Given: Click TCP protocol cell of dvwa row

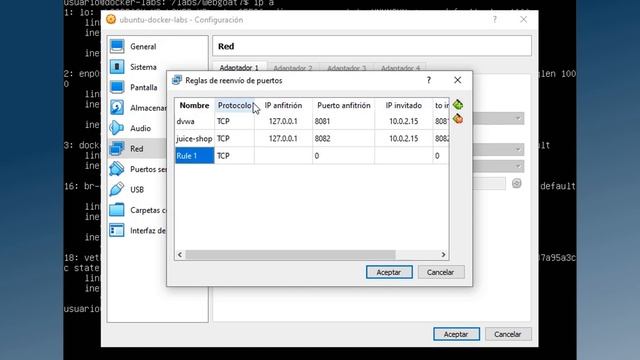Looking at the screenshot, I should pyautogui.click(x=234, y=121).
